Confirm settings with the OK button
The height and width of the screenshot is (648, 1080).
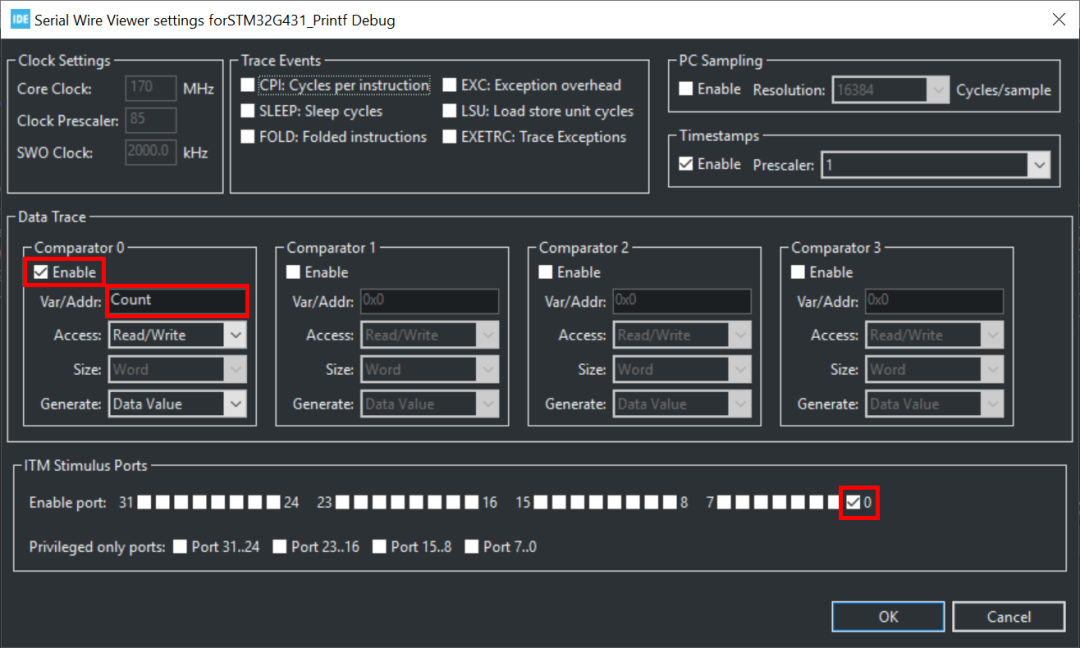[888, 616]
